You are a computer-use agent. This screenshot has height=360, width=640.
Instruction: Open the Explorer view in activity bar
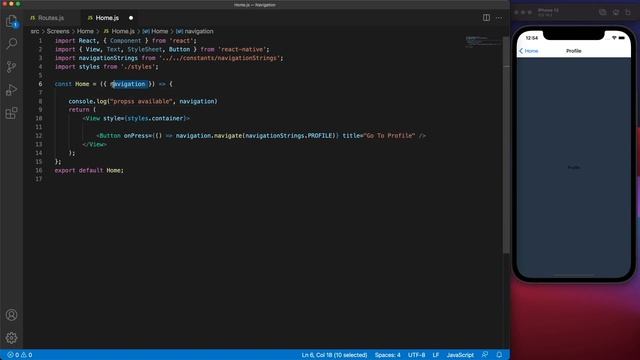click(x=11, y=21)
